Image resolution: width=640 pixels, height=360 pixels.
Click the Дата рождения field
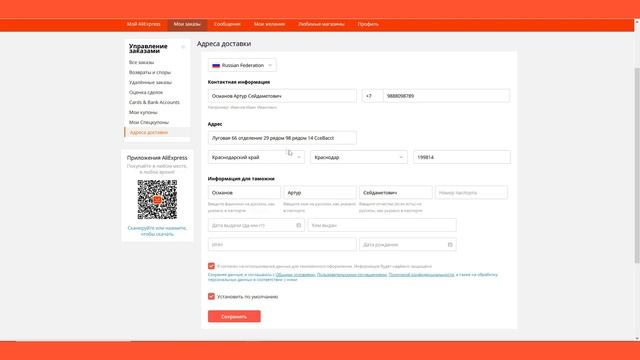(x=408, y=244)
